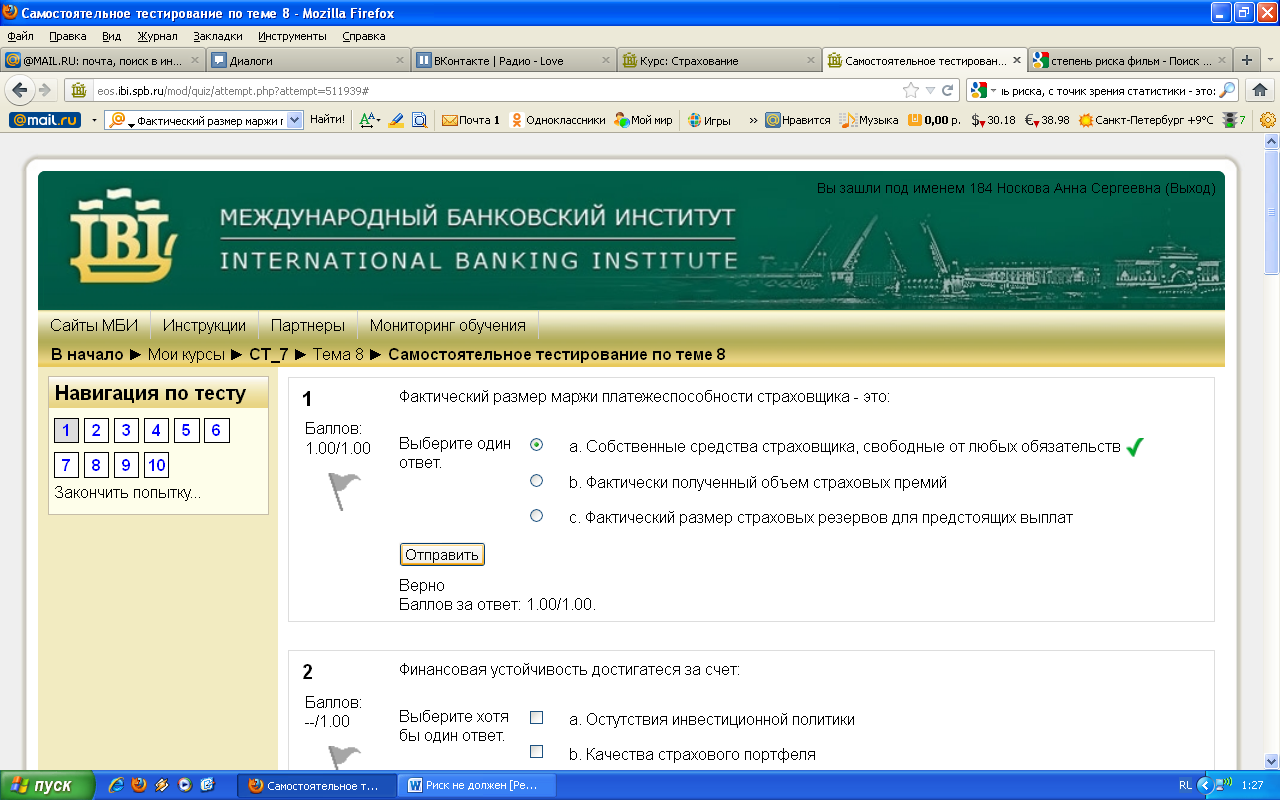This screenshot has height=800, width=1280.
Task: Click the Нравится toolbar button
Action: coord(798,120)
